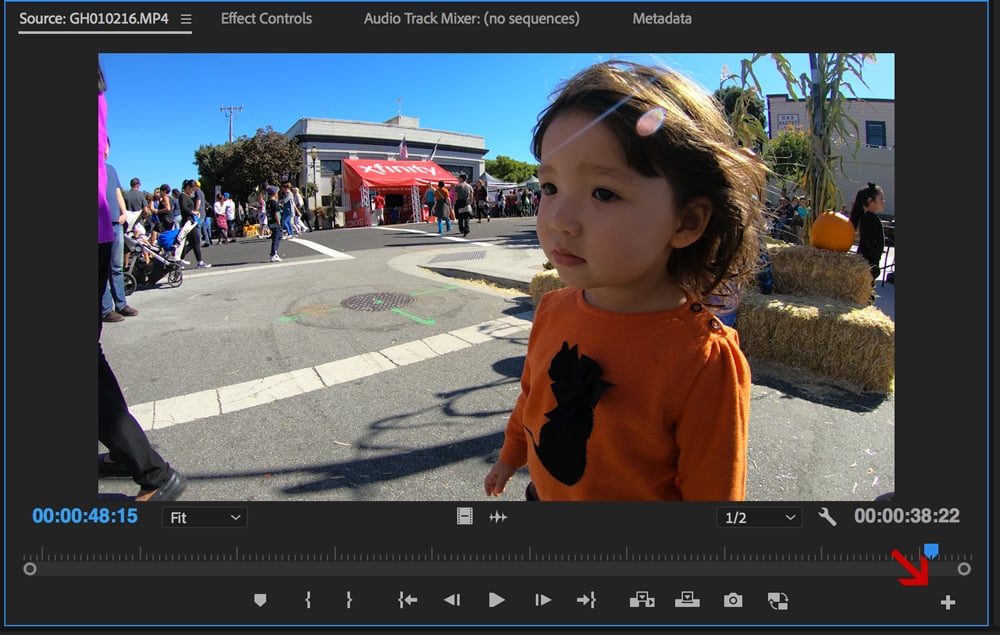The image size is (1000, 635).
Task: Click the Overwrite icon
Action: coord(687,599)
